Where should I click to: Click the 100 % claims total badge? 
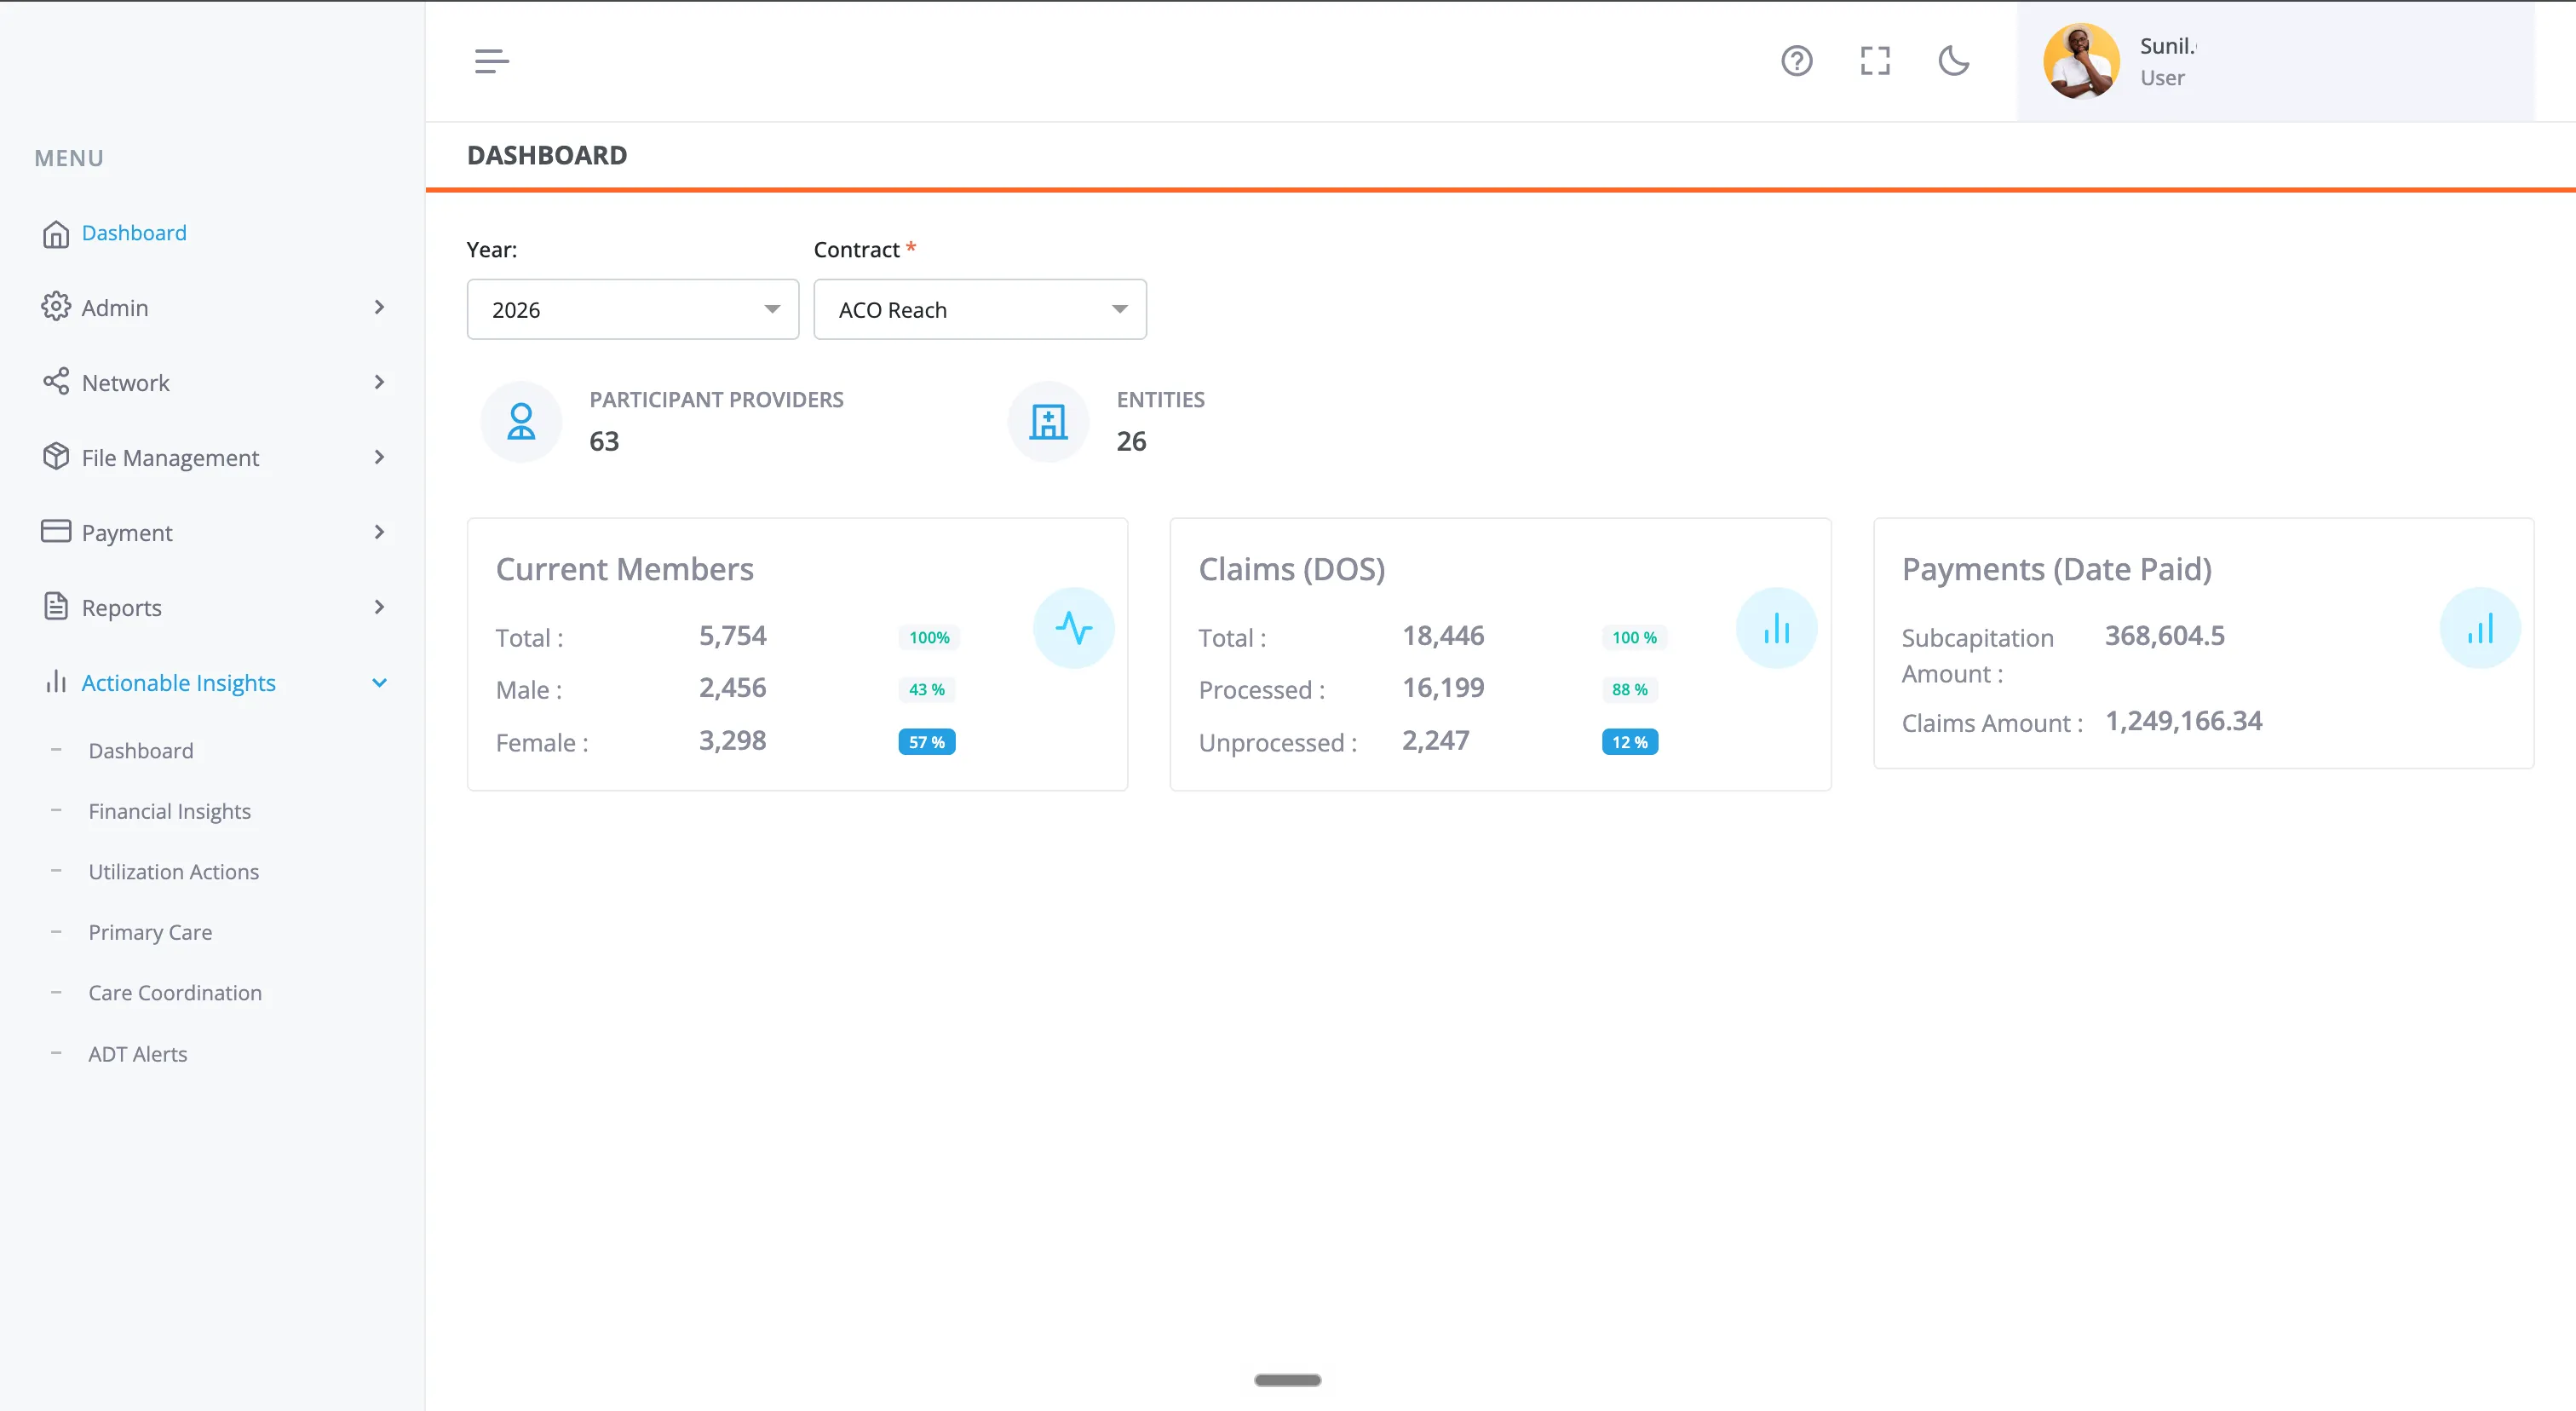click(1634, 637)
